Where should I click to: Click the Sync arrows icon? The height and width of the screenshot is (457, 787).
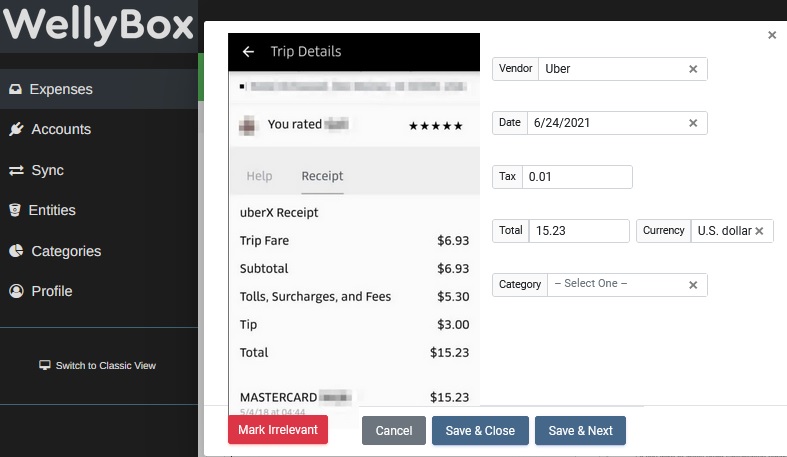click(x=16, y=171)
